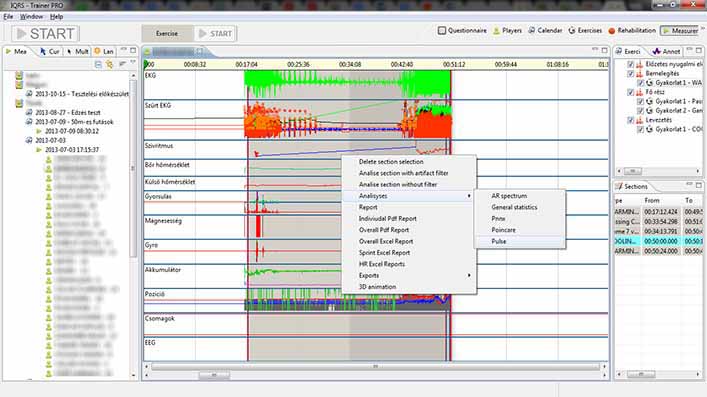Switch to the Lan tab
The height and width of the screenshot is (397, 707).
(x=104, y=51)
